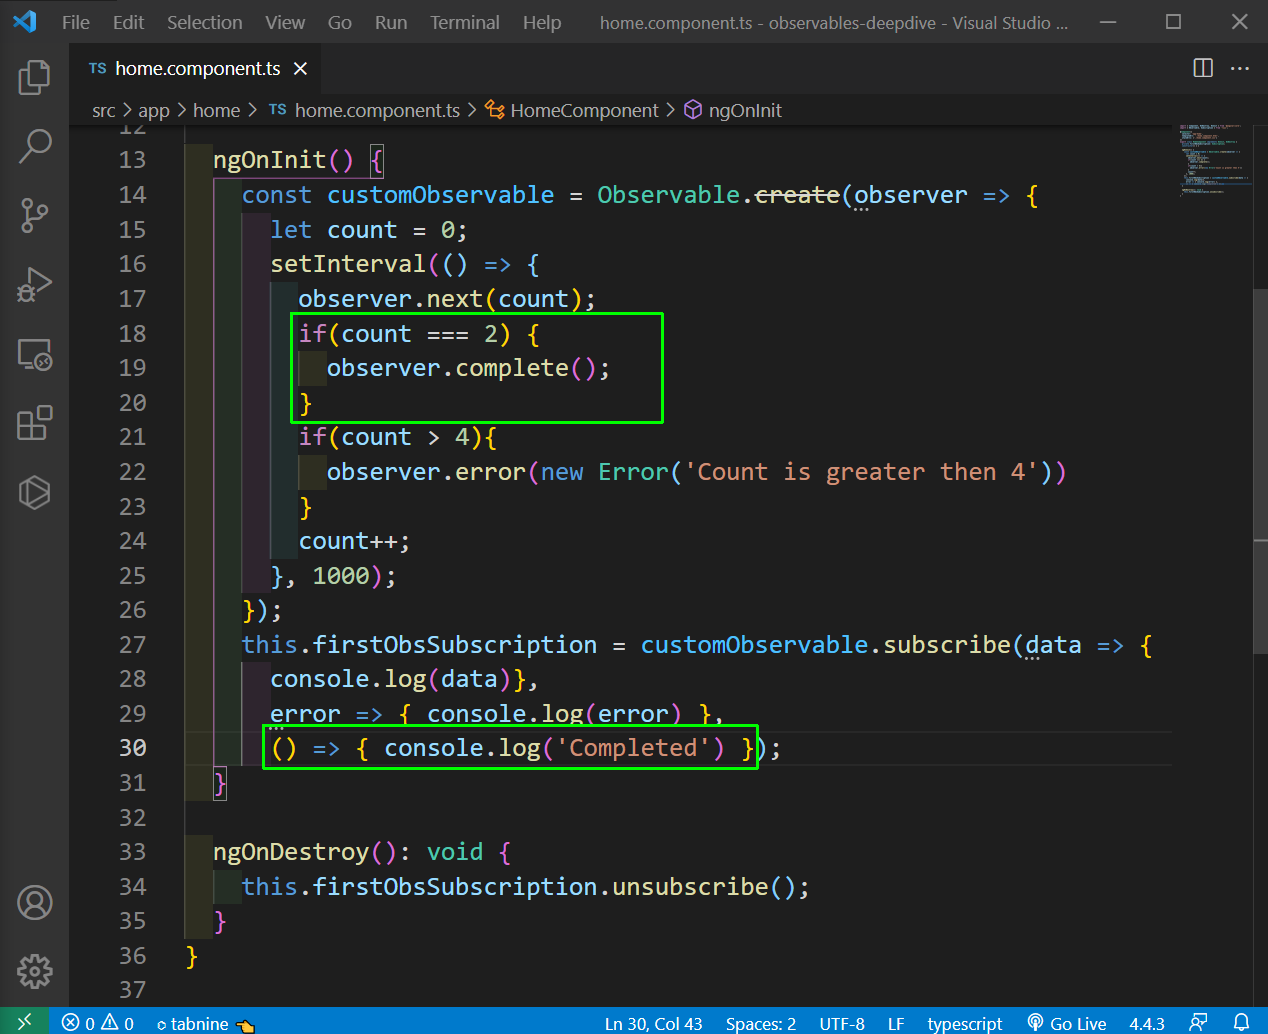
Task: Click the tabnine status bar item
Action: [205, 1023]
